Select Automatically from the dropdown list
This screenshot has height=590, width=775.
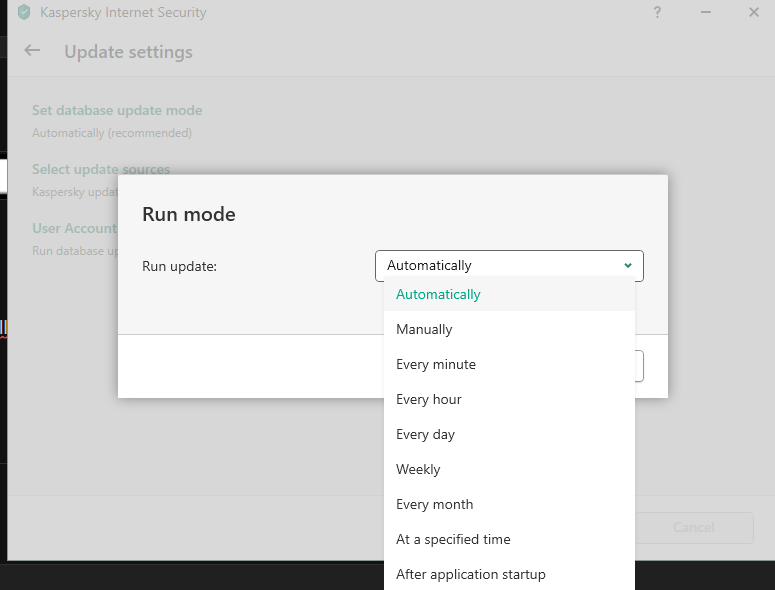pos(438,295)
